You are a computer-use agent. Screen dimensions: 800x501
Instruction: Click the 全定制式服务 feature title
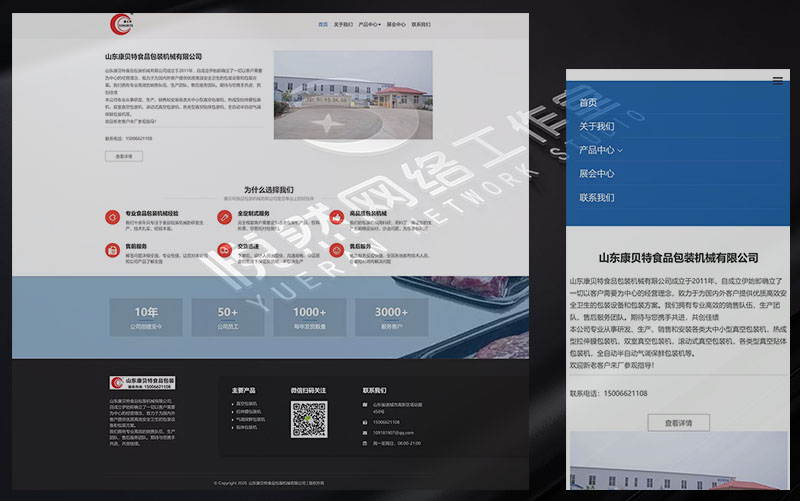[x=254, y=213]
